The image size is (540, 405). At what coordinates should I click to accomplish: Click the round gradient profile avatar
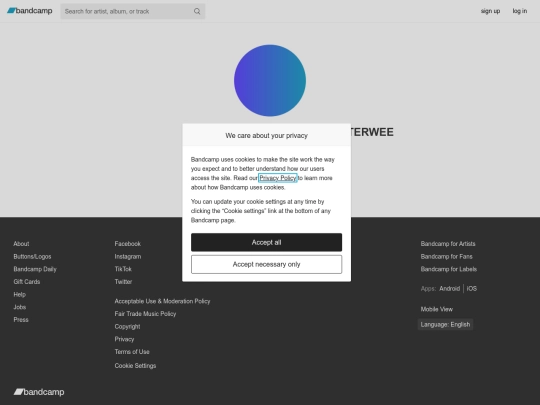click(x=270, y=80)
